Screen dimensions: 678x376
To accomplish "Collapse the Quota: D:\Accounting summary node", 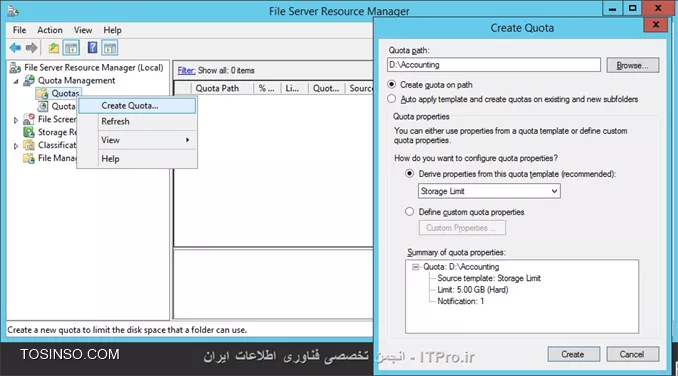I will pos(415,267).
